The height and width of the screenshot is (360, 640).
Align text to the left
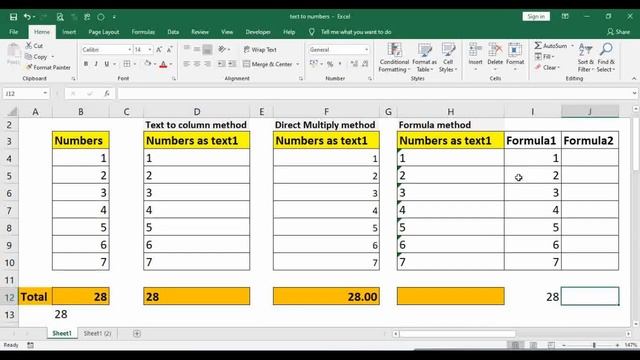pyautogui.click(x=187, y=64)
